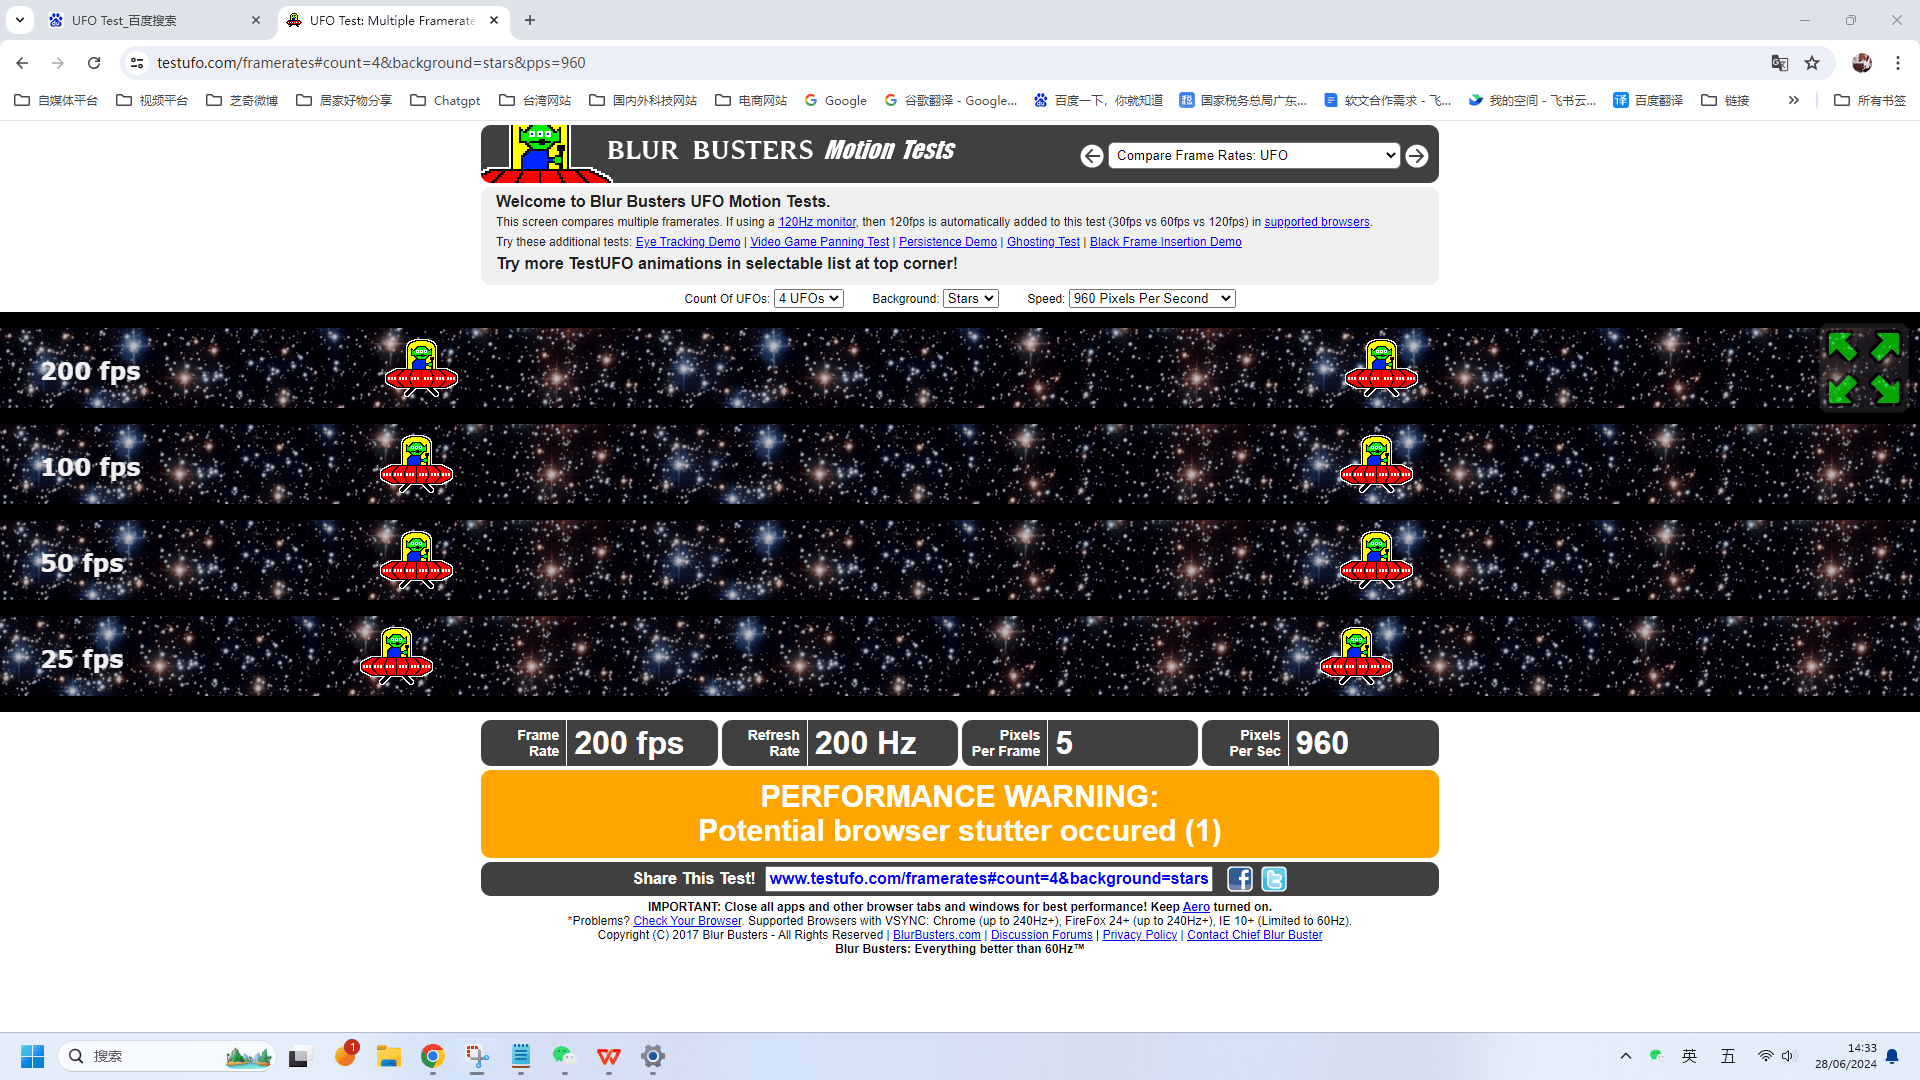Image resolution: width=1920 pixels, height=1080 pixels.
Task: Open the Privacy Policy link
Action: pyautogui.click(x=1139, y=935)
